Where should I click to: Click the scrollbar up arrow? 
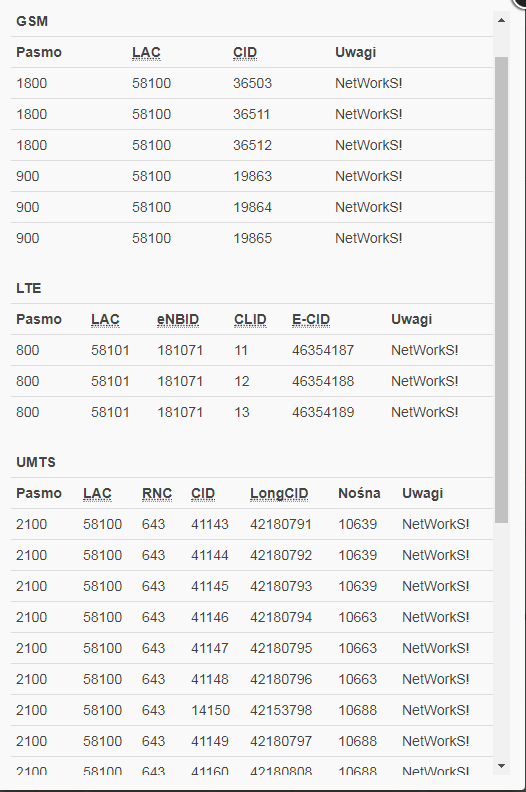coord(501,20)
